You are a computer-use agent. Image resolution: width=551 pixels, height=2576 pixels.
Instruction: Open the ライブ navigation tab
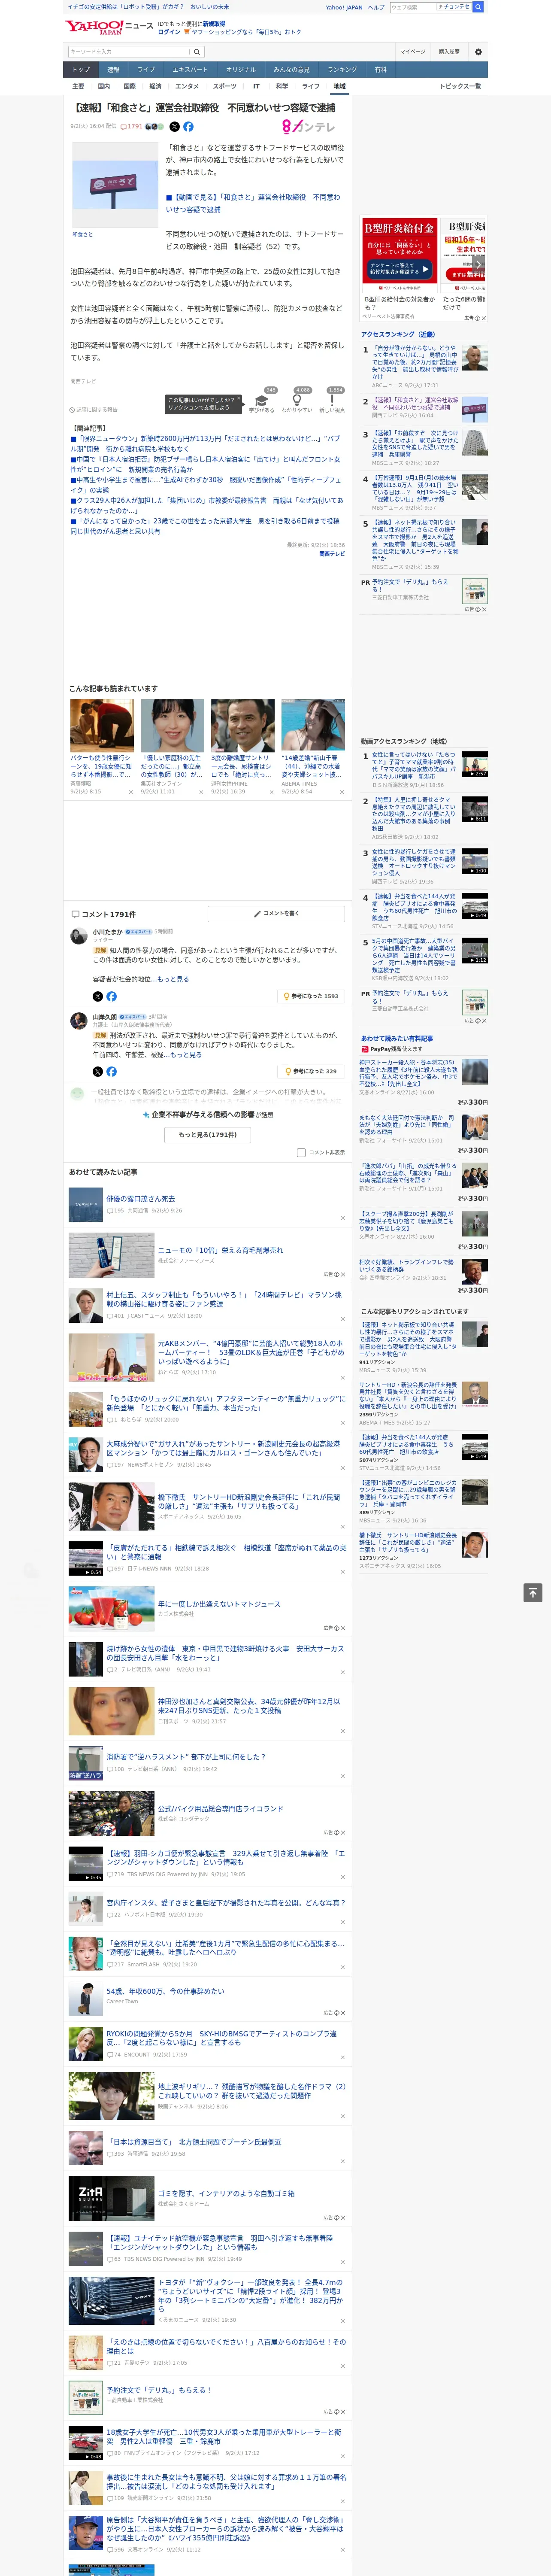(146, 69)
